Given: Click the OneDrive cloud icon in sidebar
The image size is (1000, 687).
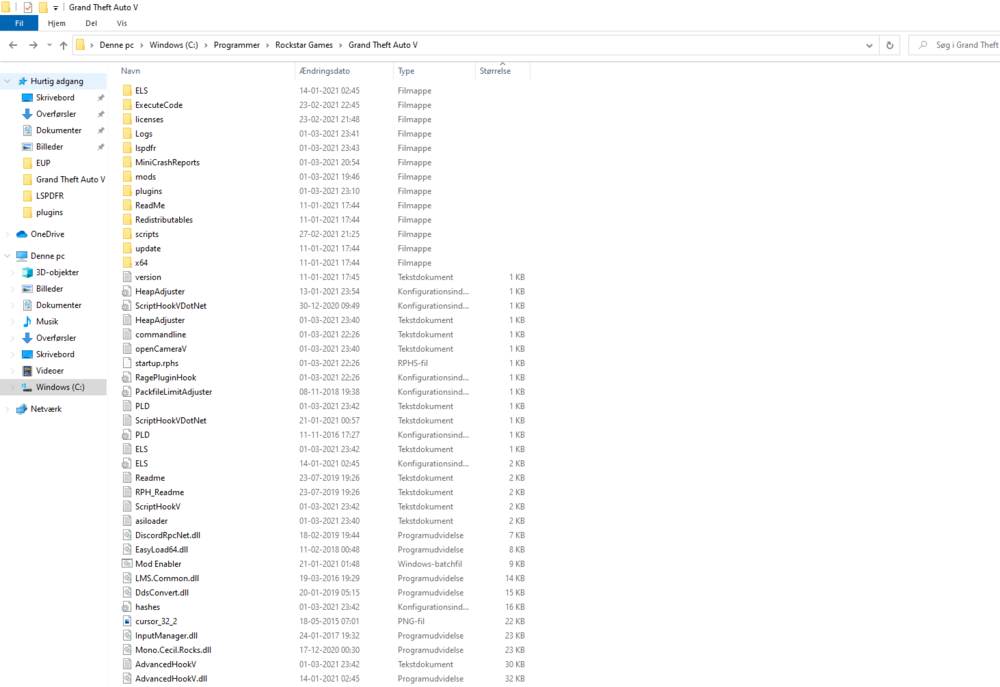Looking at the screenshot, I should tap(22, 234).
